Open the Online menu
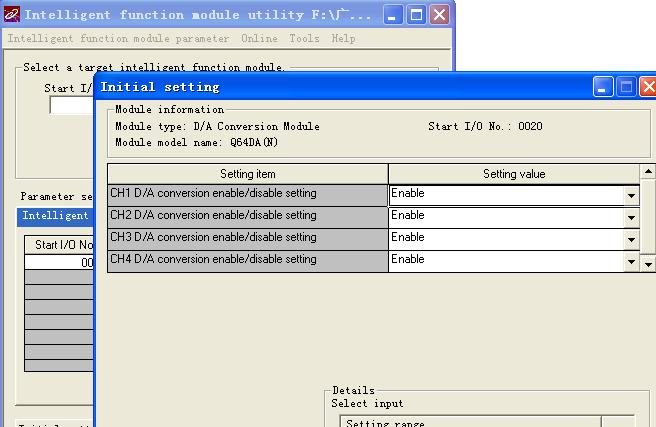Screen dimensions: 656x427 tap(259, 39)
